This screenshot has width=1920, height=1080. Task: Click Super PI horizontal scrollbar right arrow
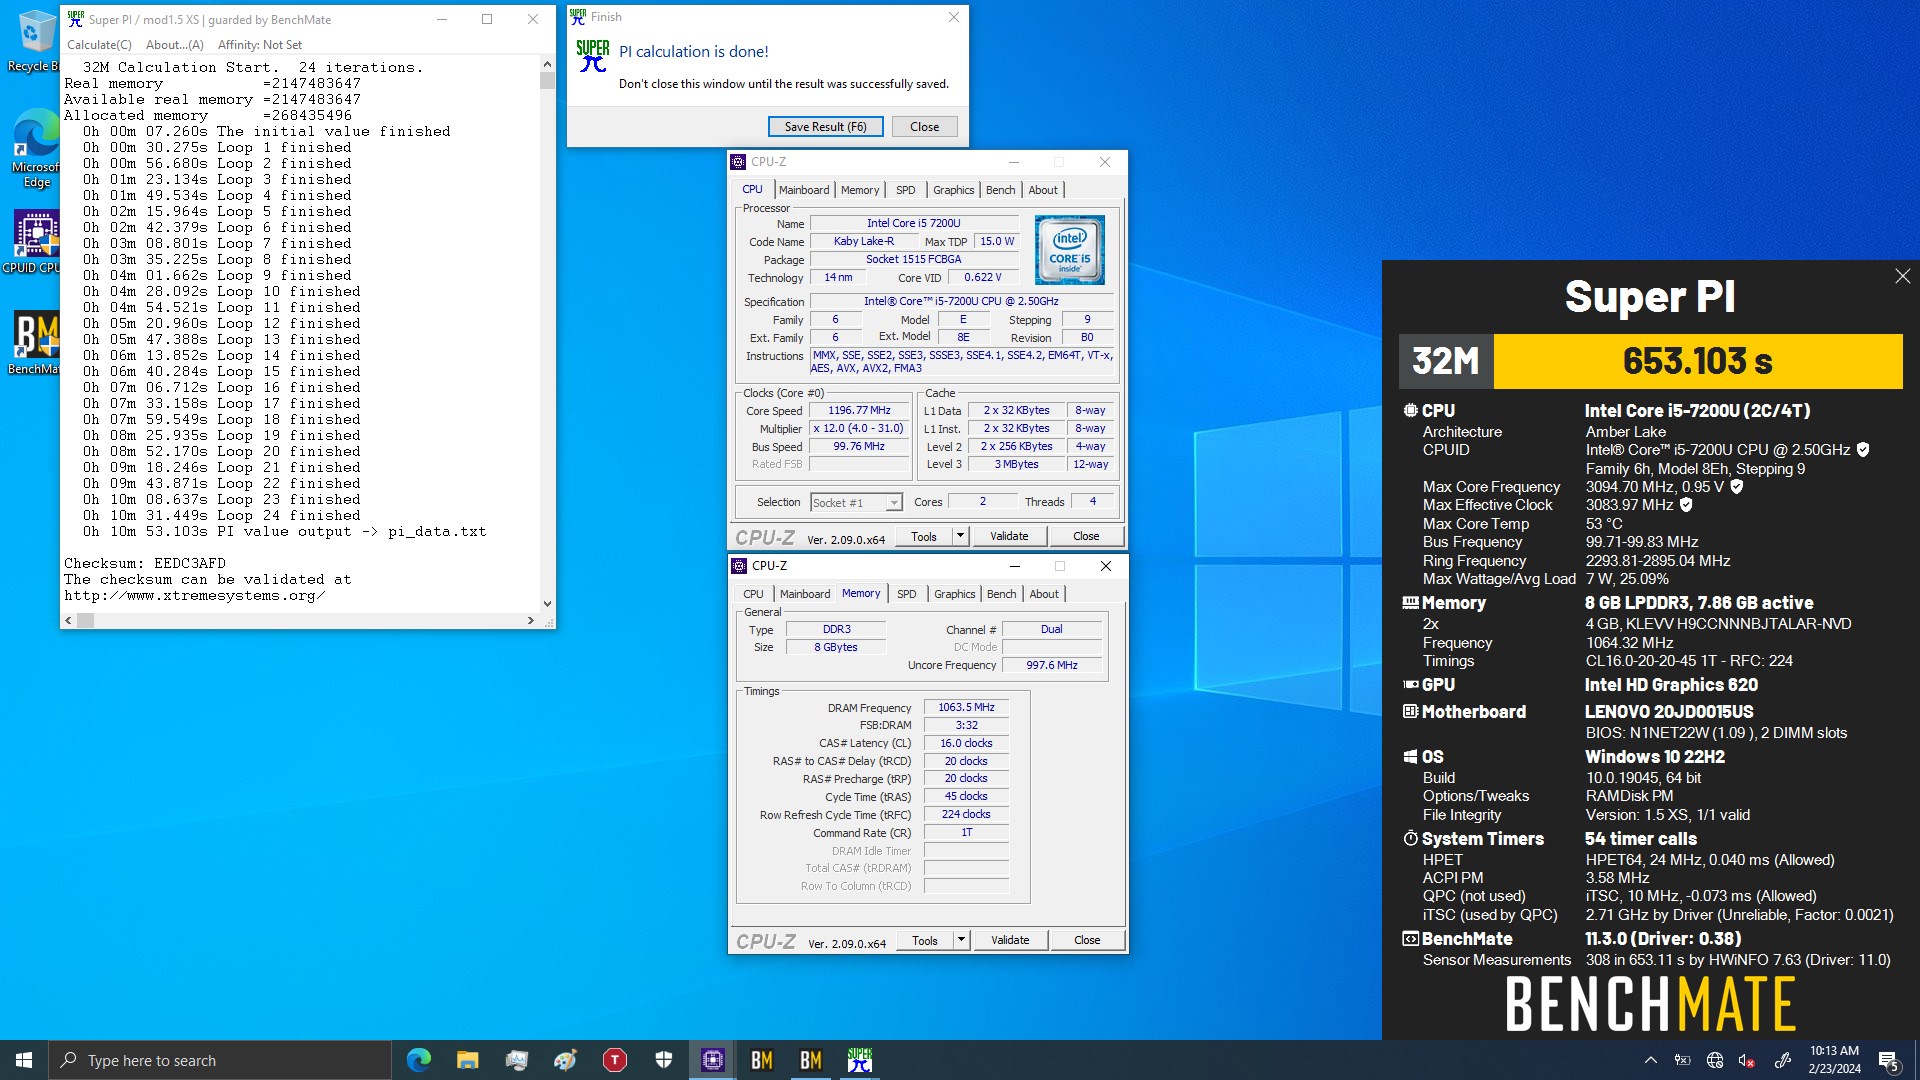(x=531, y=620)
